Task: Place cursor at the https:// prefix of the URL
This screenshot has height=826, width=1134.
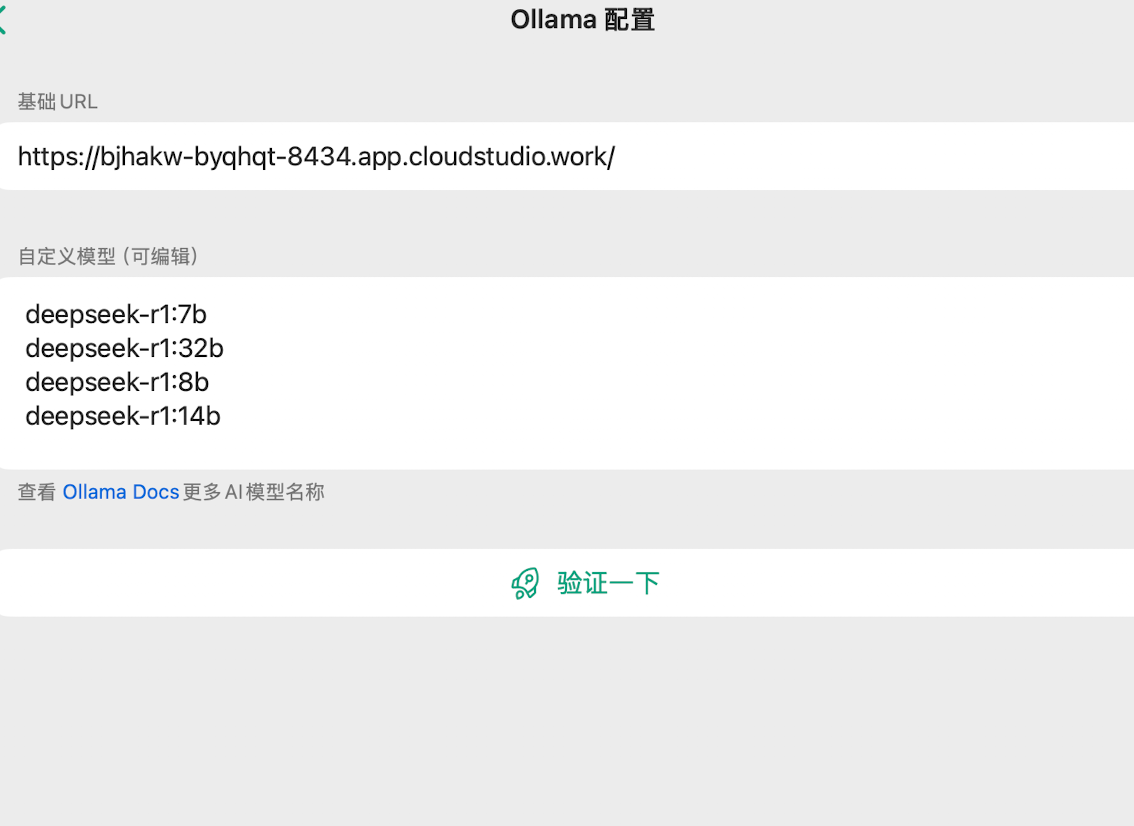Action: (x=55, y=156)
